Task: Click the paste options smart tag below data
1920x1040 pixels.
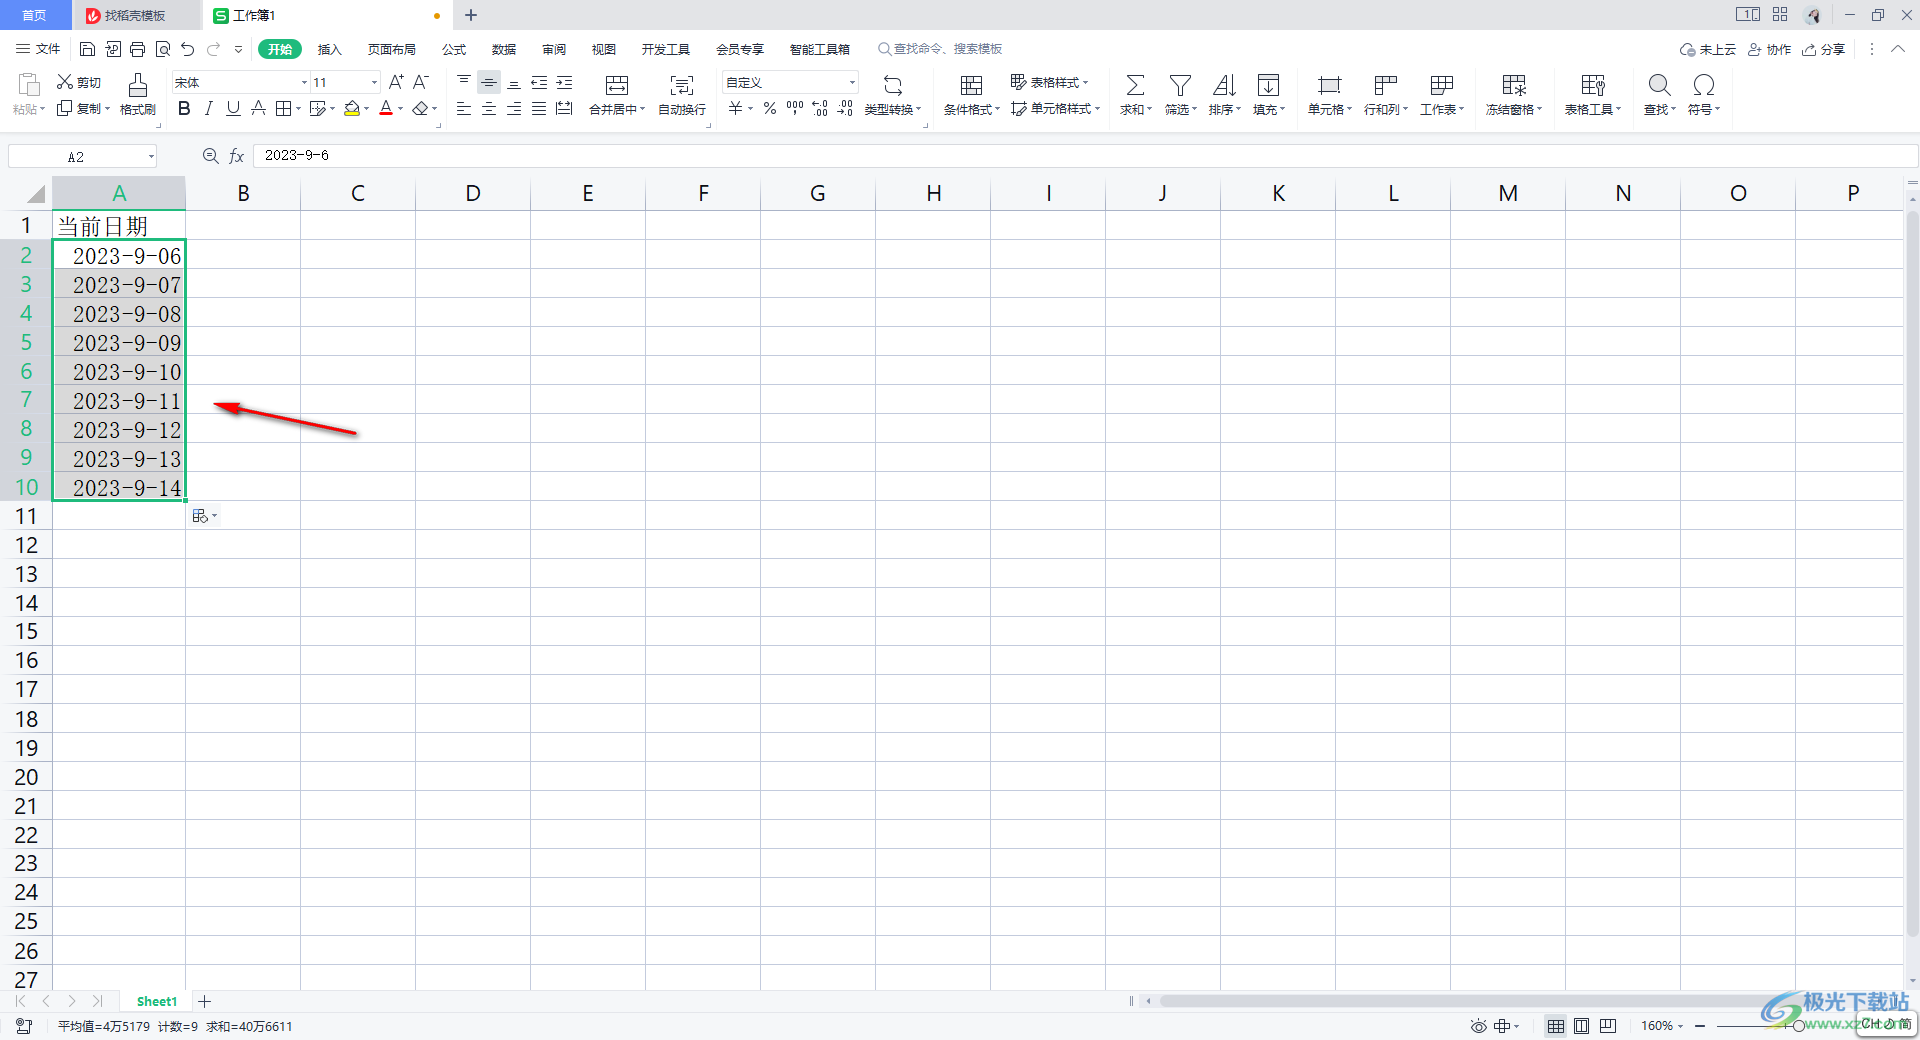Action: (x=204, y=516)
